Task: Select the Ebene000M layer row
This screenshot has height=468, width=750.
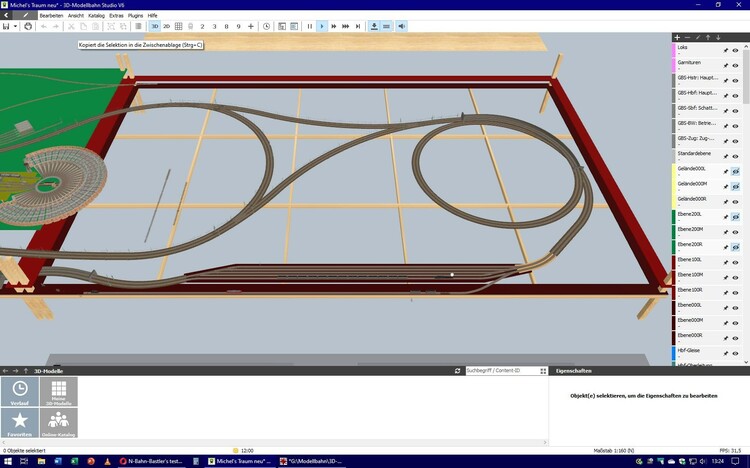Action: coord(707,323)
